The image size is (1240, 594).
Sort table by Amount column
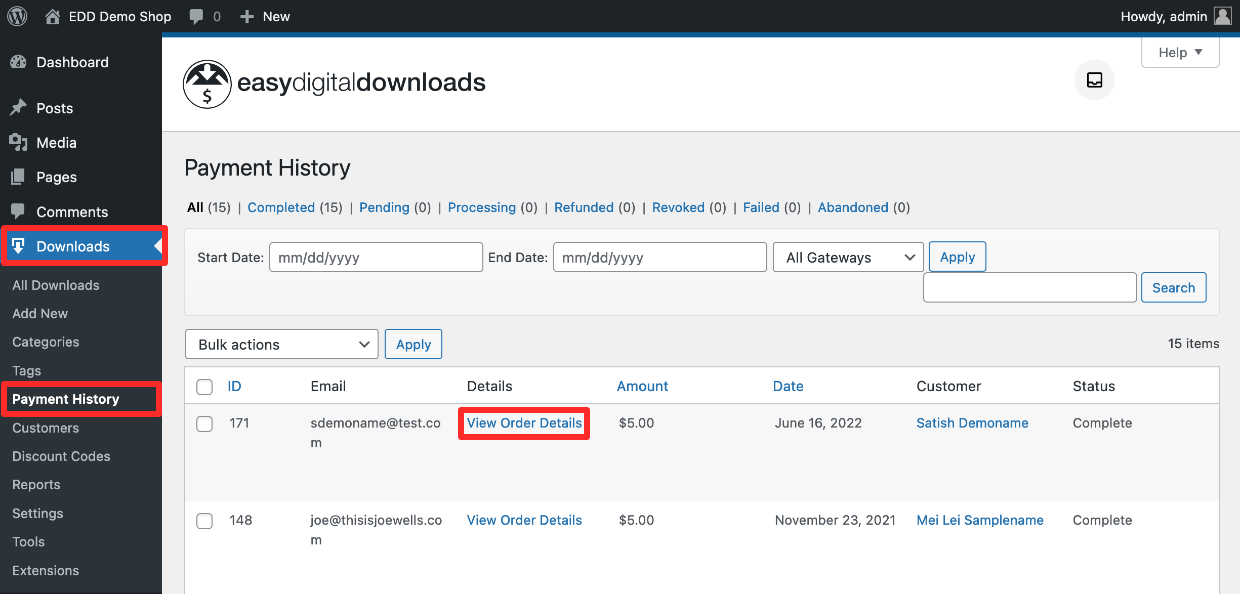[x=642, y=386]
